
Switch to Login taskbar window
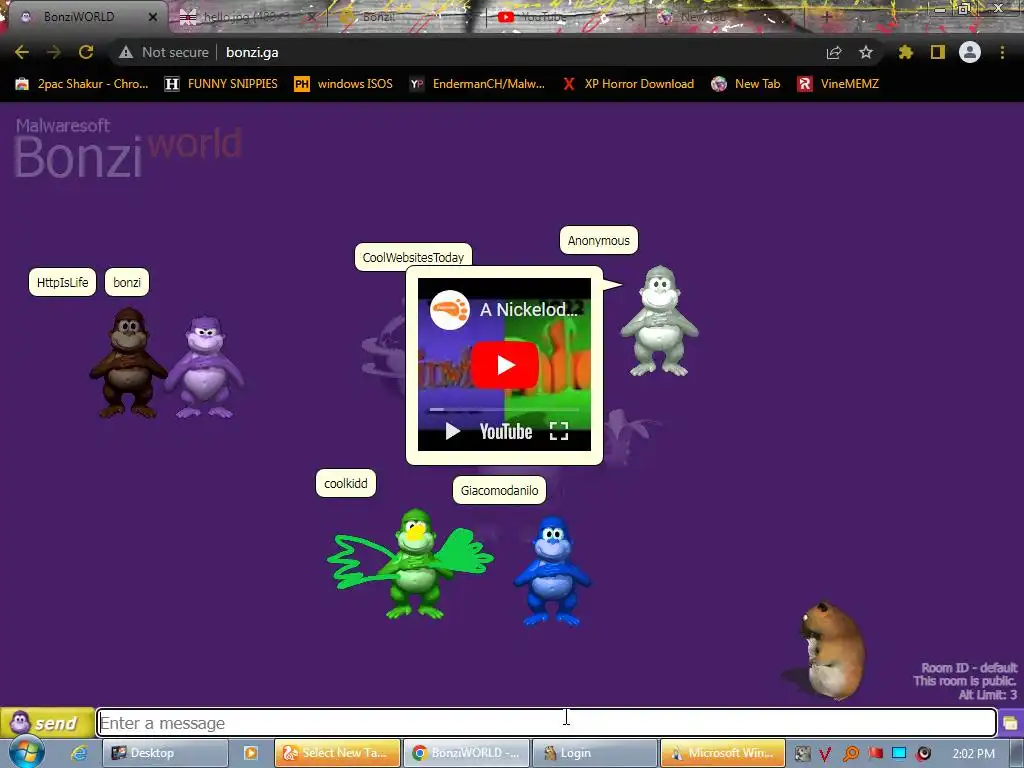point(594,753)
